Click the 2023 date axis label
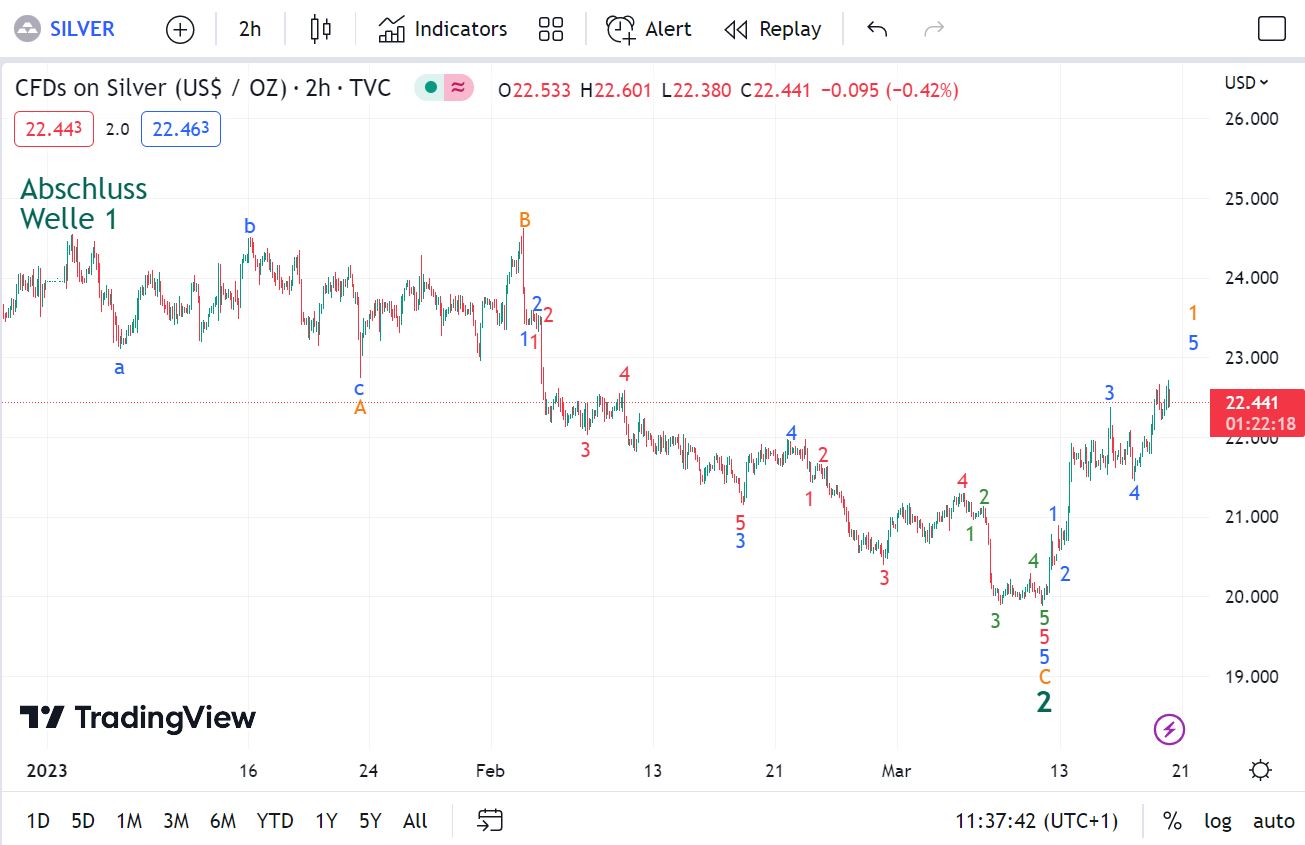 (46, 771)
